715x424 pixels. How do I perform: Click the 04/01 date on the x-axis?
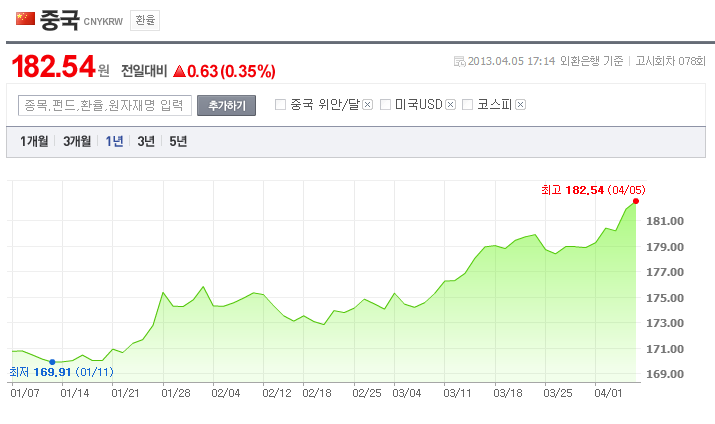coord(608,393)
